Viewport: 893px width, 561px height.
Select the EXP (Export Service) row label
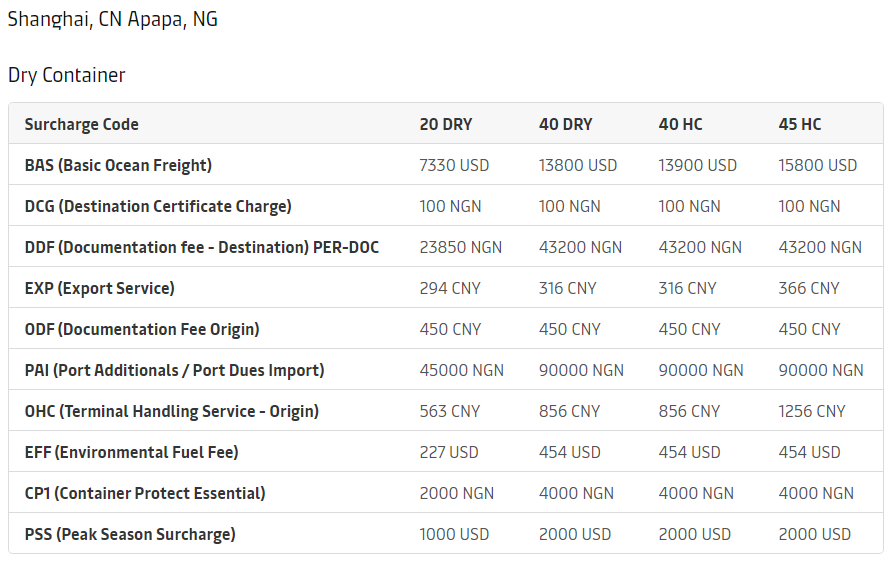[x=100, y=289]
